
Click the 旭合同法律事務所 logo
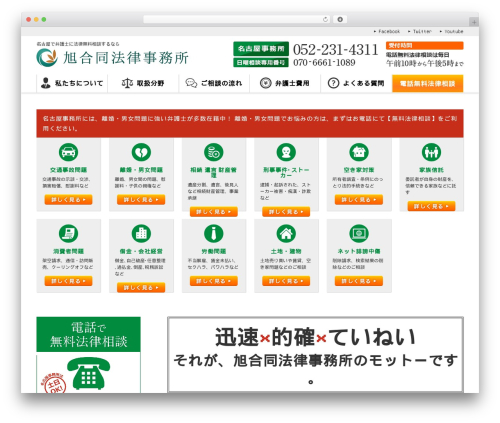coord(113,57)
